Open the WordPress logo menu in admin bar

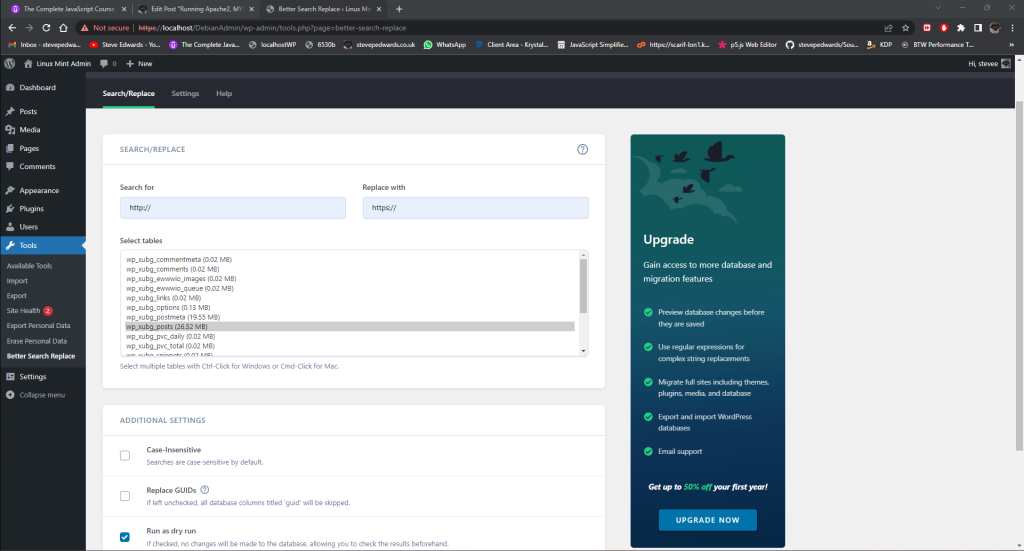click(10, 63)
